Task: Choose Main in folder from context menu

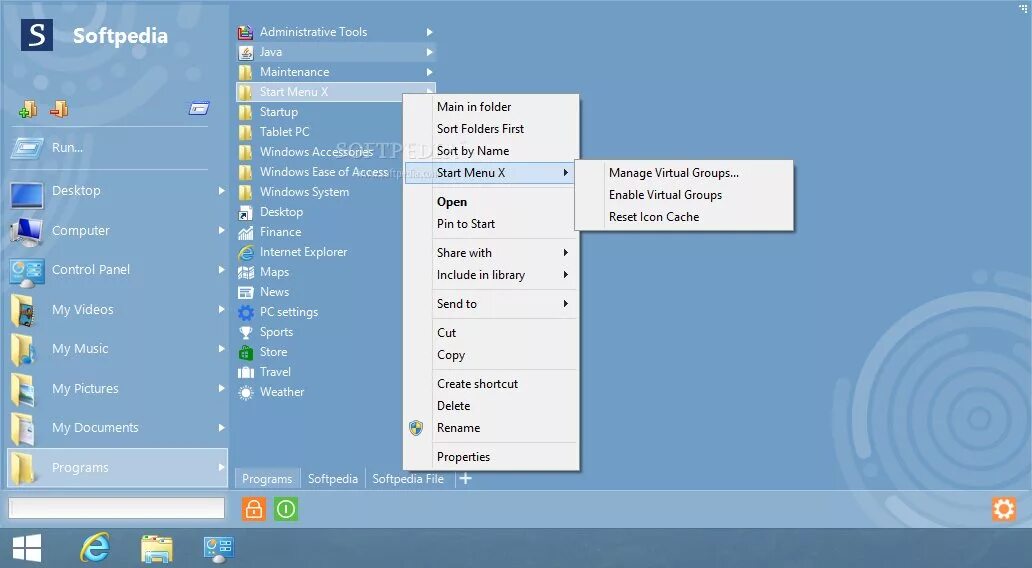Action: 491,107
